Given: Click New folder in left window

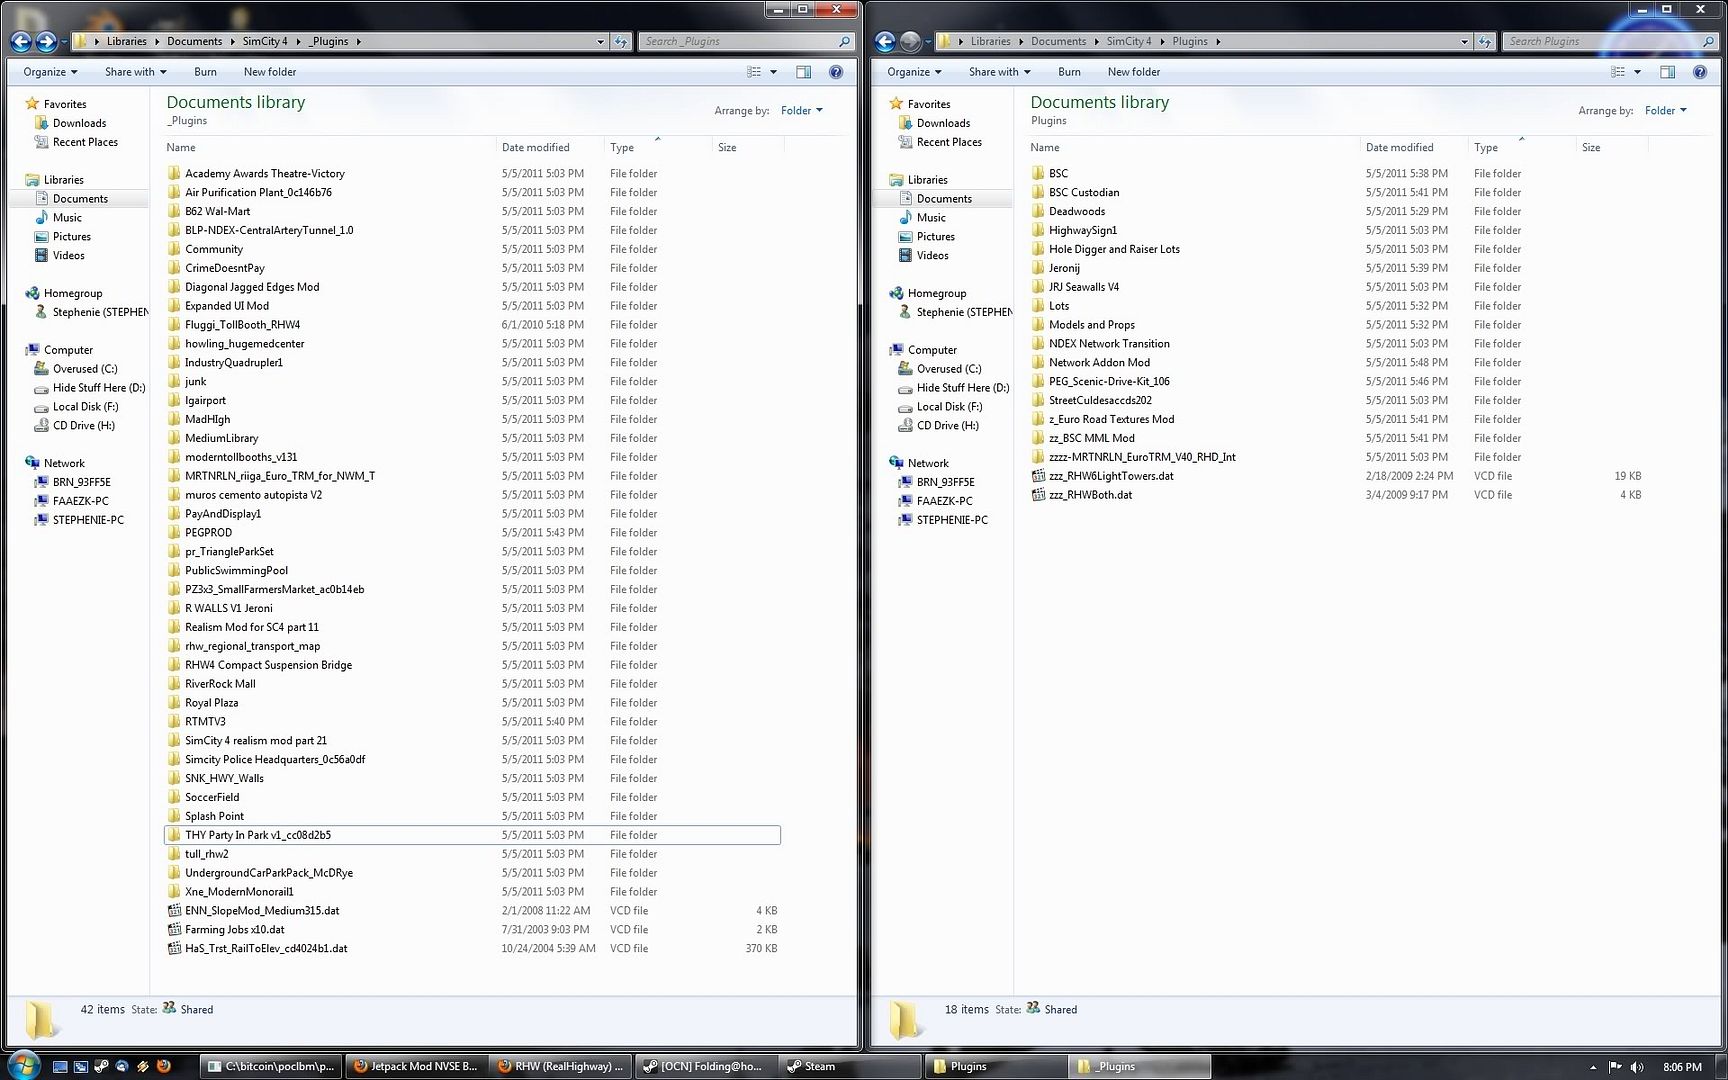Looking at the screenshot, I should 270,72.
